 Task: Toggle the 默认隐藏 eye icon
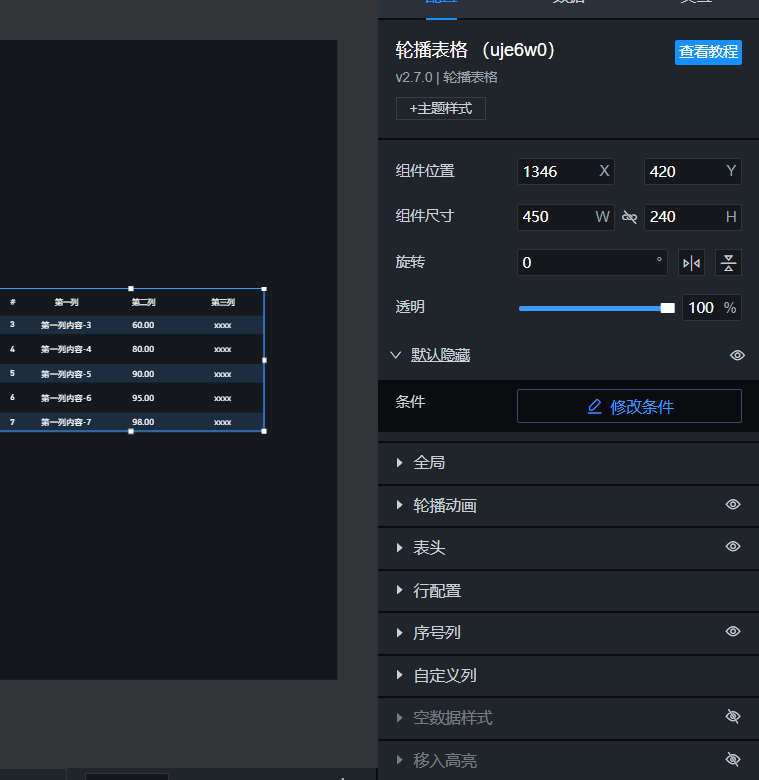tap(737, 355)
